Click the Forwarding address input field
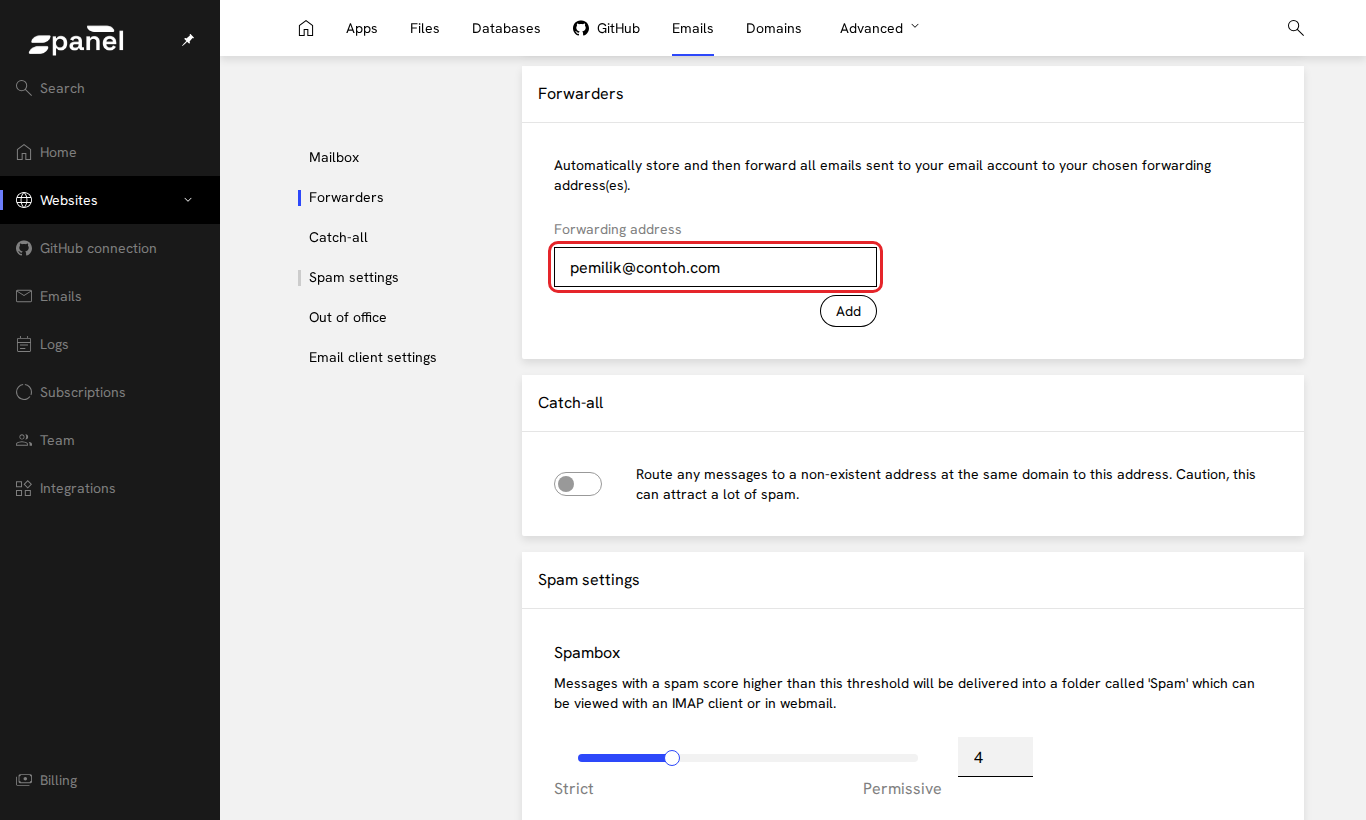 [x=715, y=267]
